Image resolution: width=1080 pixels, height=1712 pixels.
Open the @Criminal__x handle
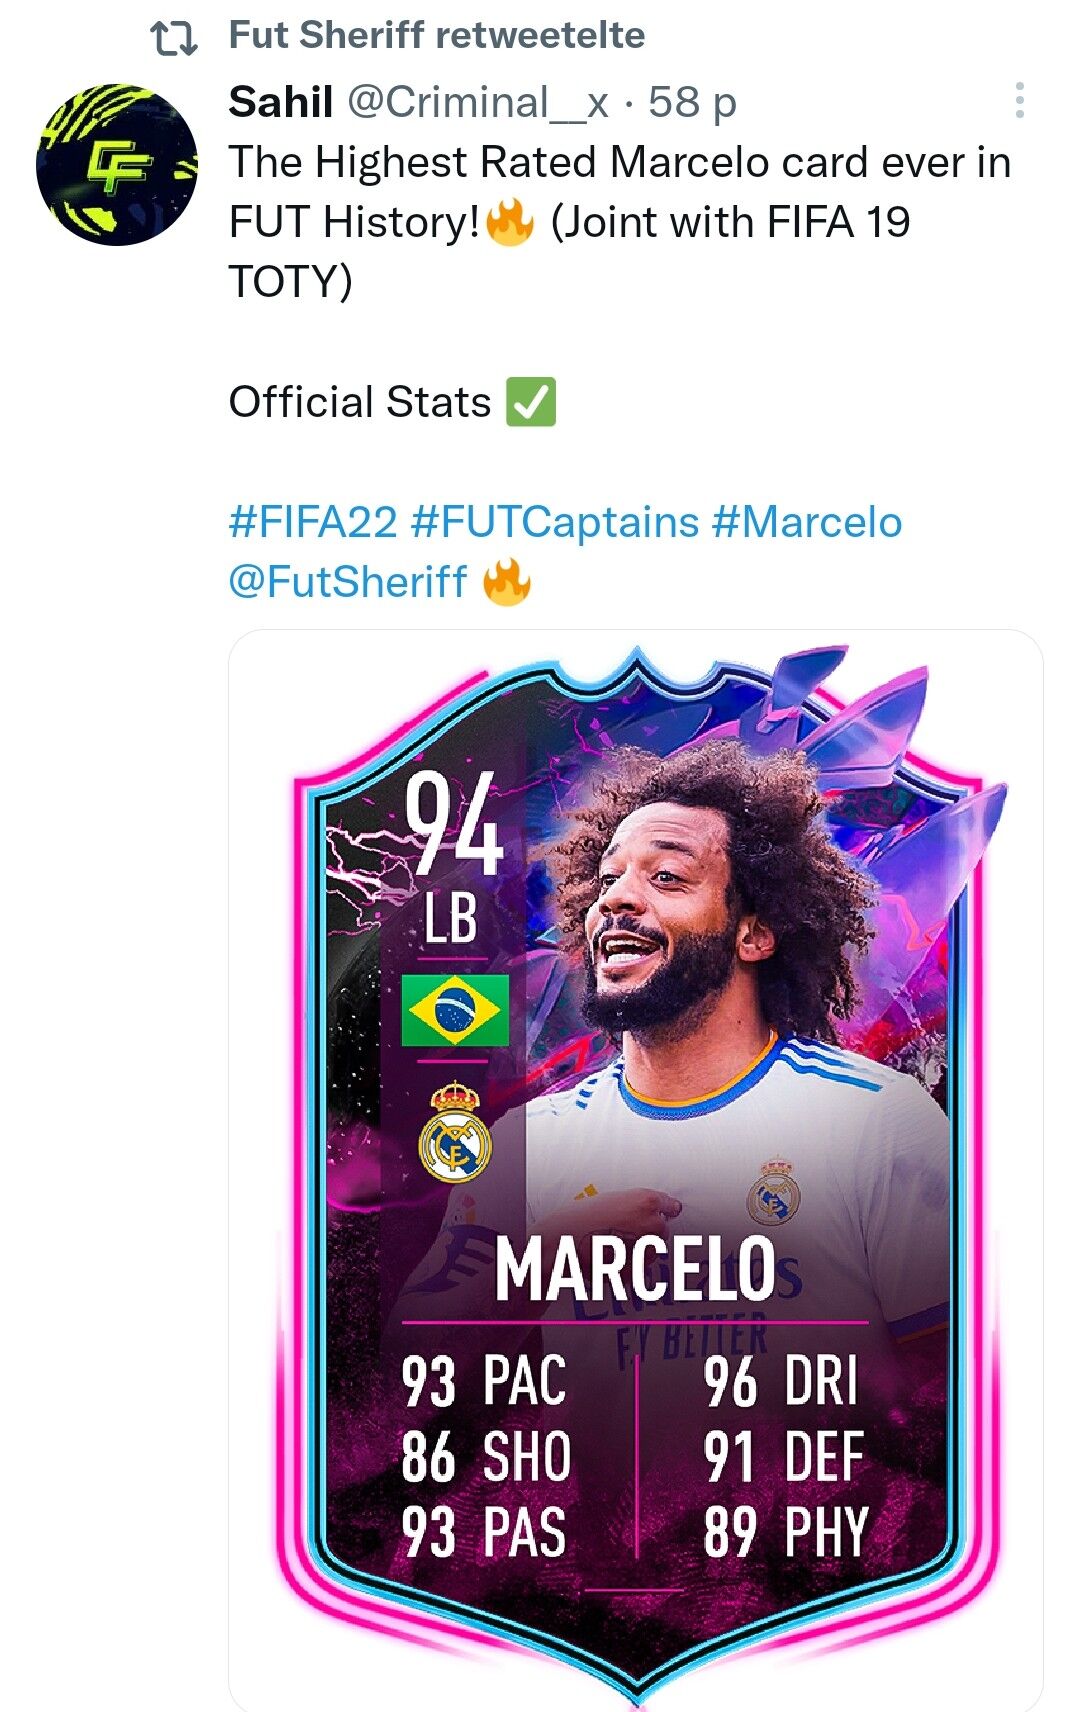[477, 102]
